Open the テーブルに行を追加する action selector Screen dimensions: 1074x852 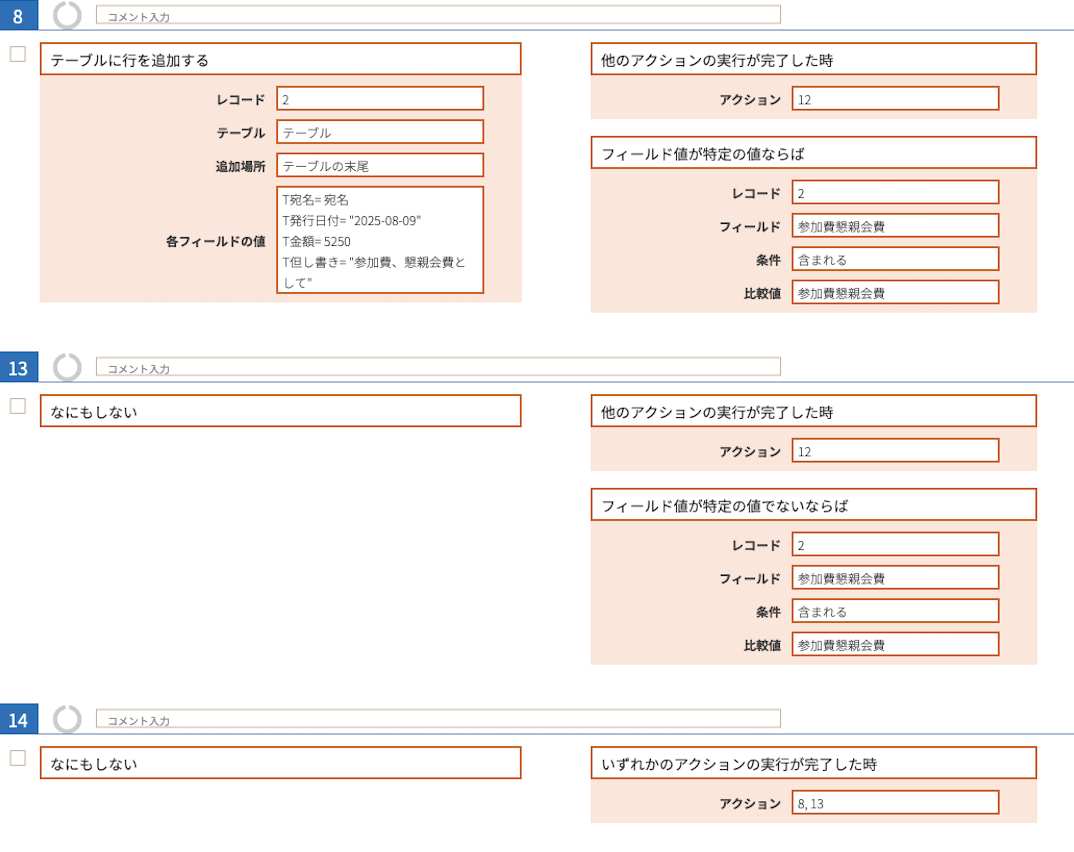point(281,59)
